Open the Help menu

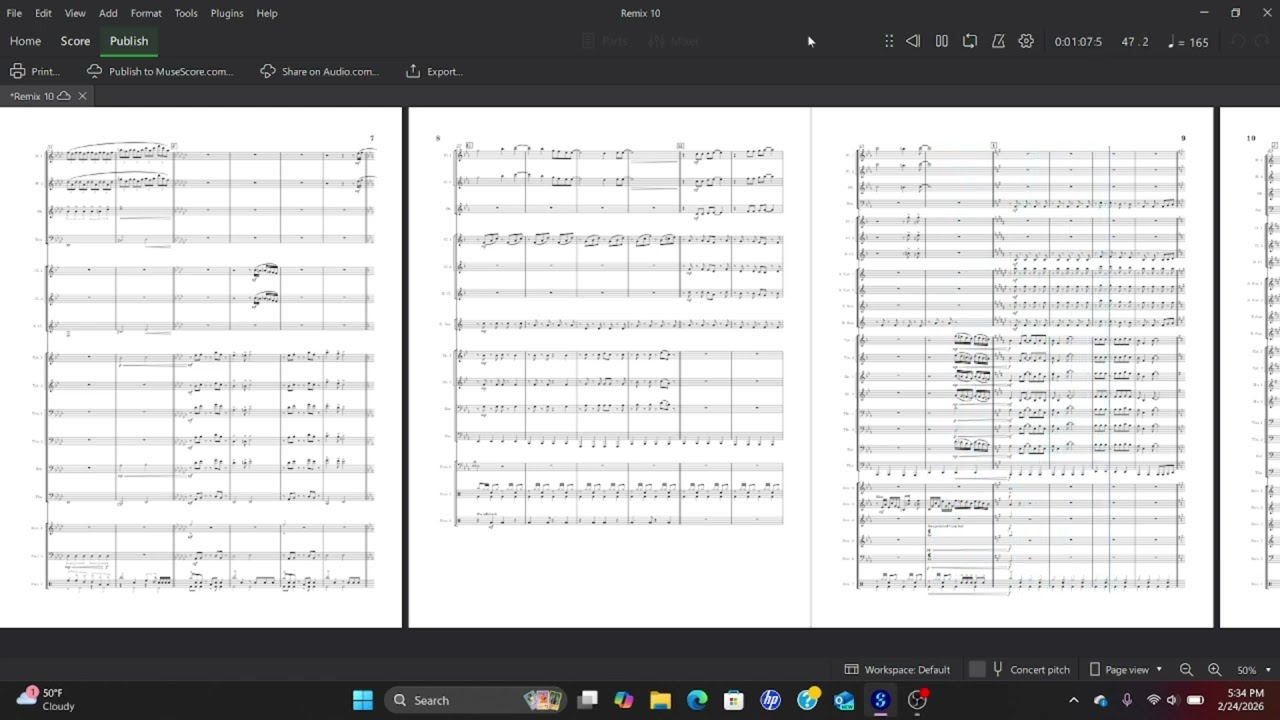tap(267, 13)
